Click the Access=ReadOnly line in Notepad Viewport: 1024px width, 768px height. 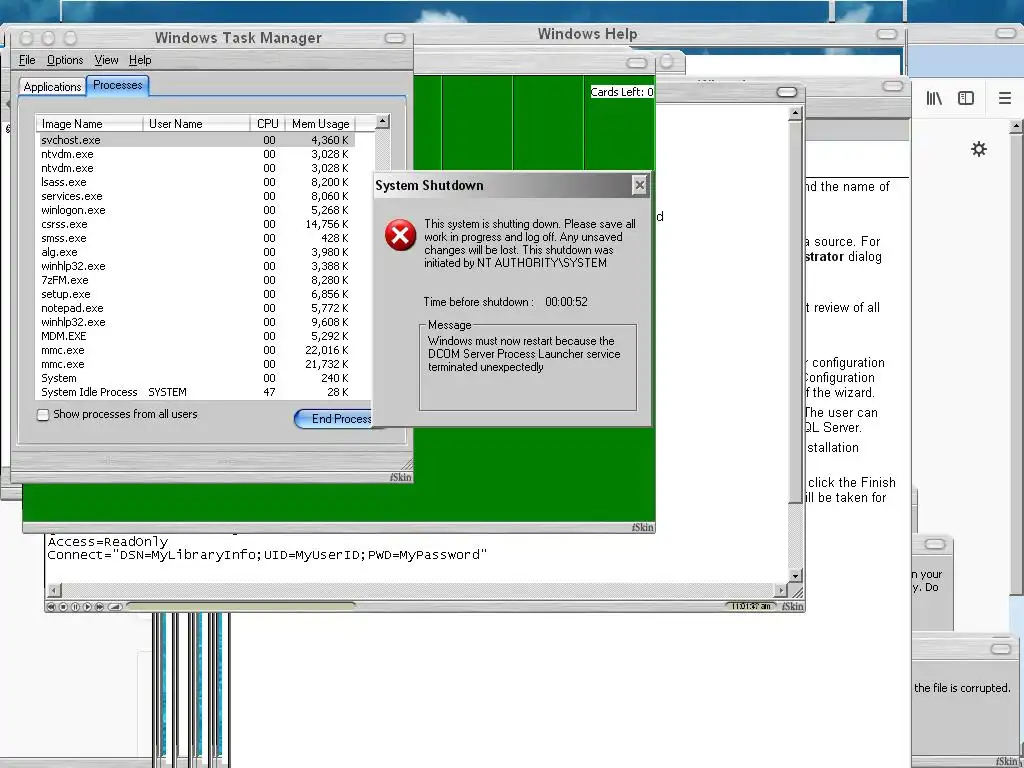coord(108,542)
